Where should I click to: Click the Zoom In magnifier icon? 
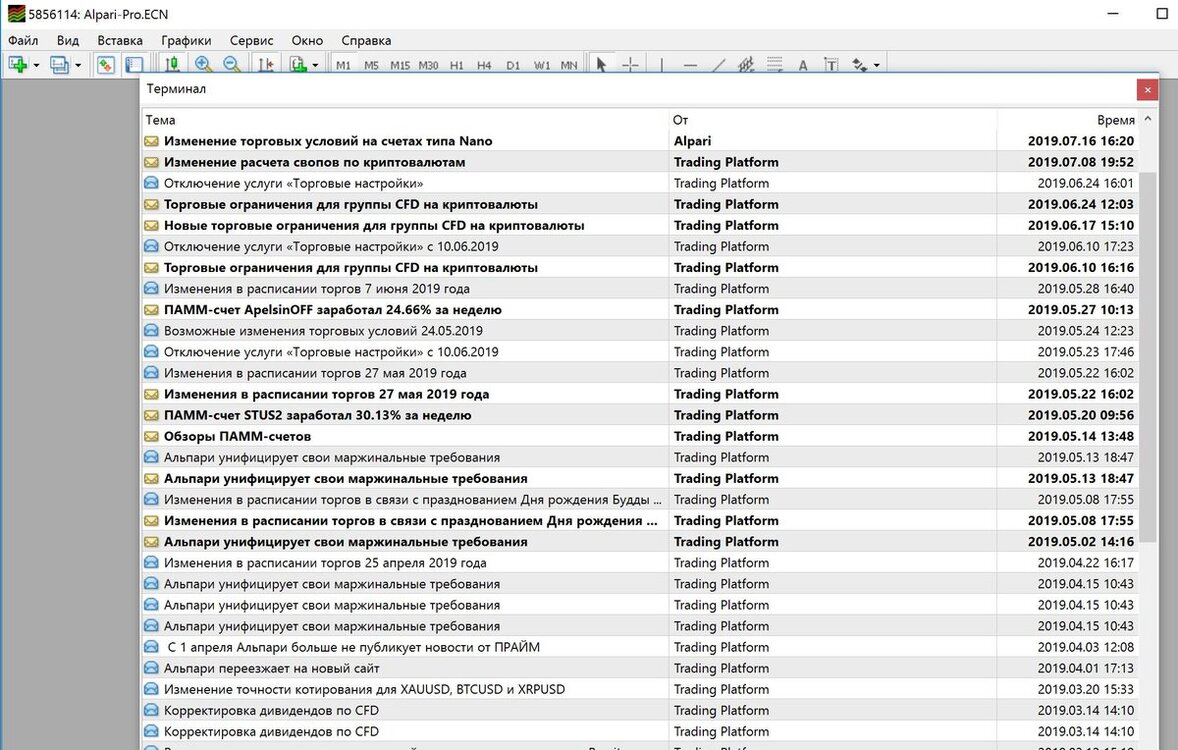tap(203, 65)
